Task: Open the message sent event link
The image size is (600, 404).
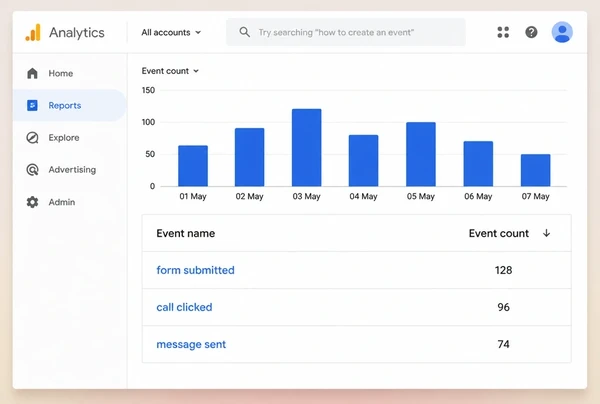Action: (x=191, y=344)
